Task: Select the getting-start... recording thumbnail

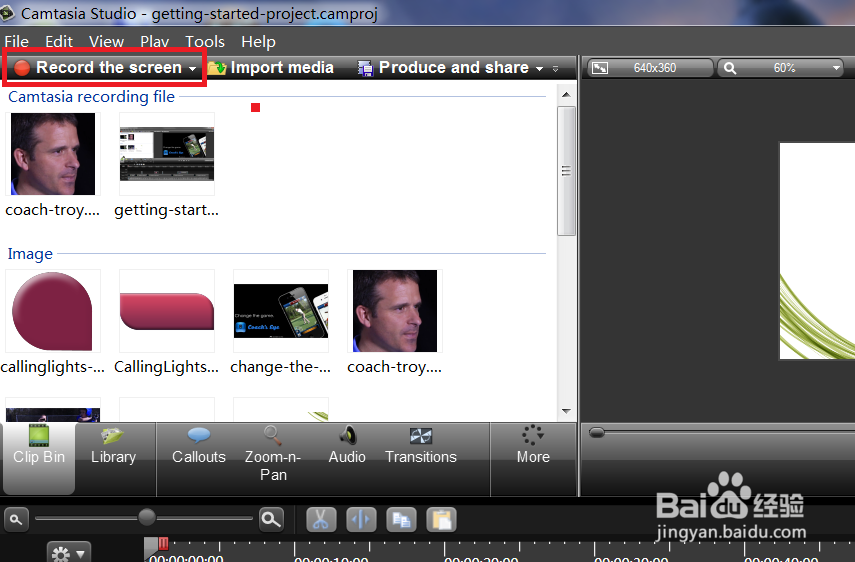Action: tap(167, 154)
